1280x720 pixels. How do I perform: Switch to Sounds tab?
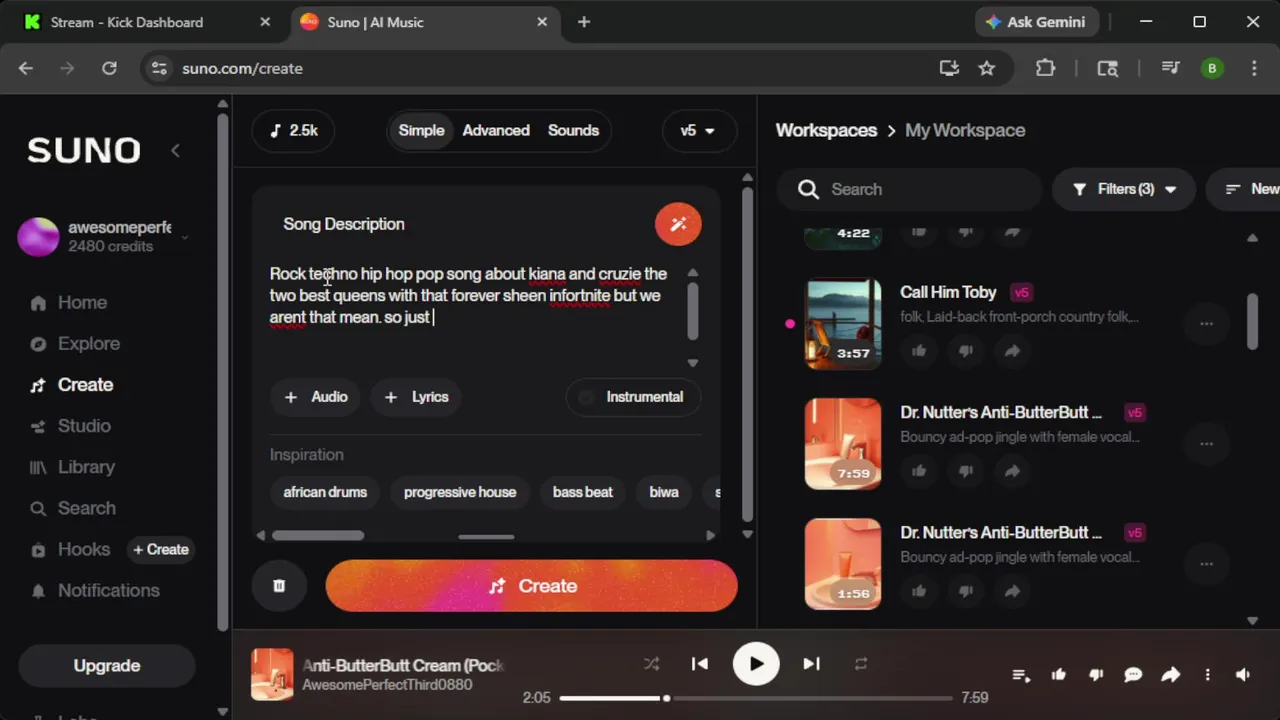click(573, 130)
